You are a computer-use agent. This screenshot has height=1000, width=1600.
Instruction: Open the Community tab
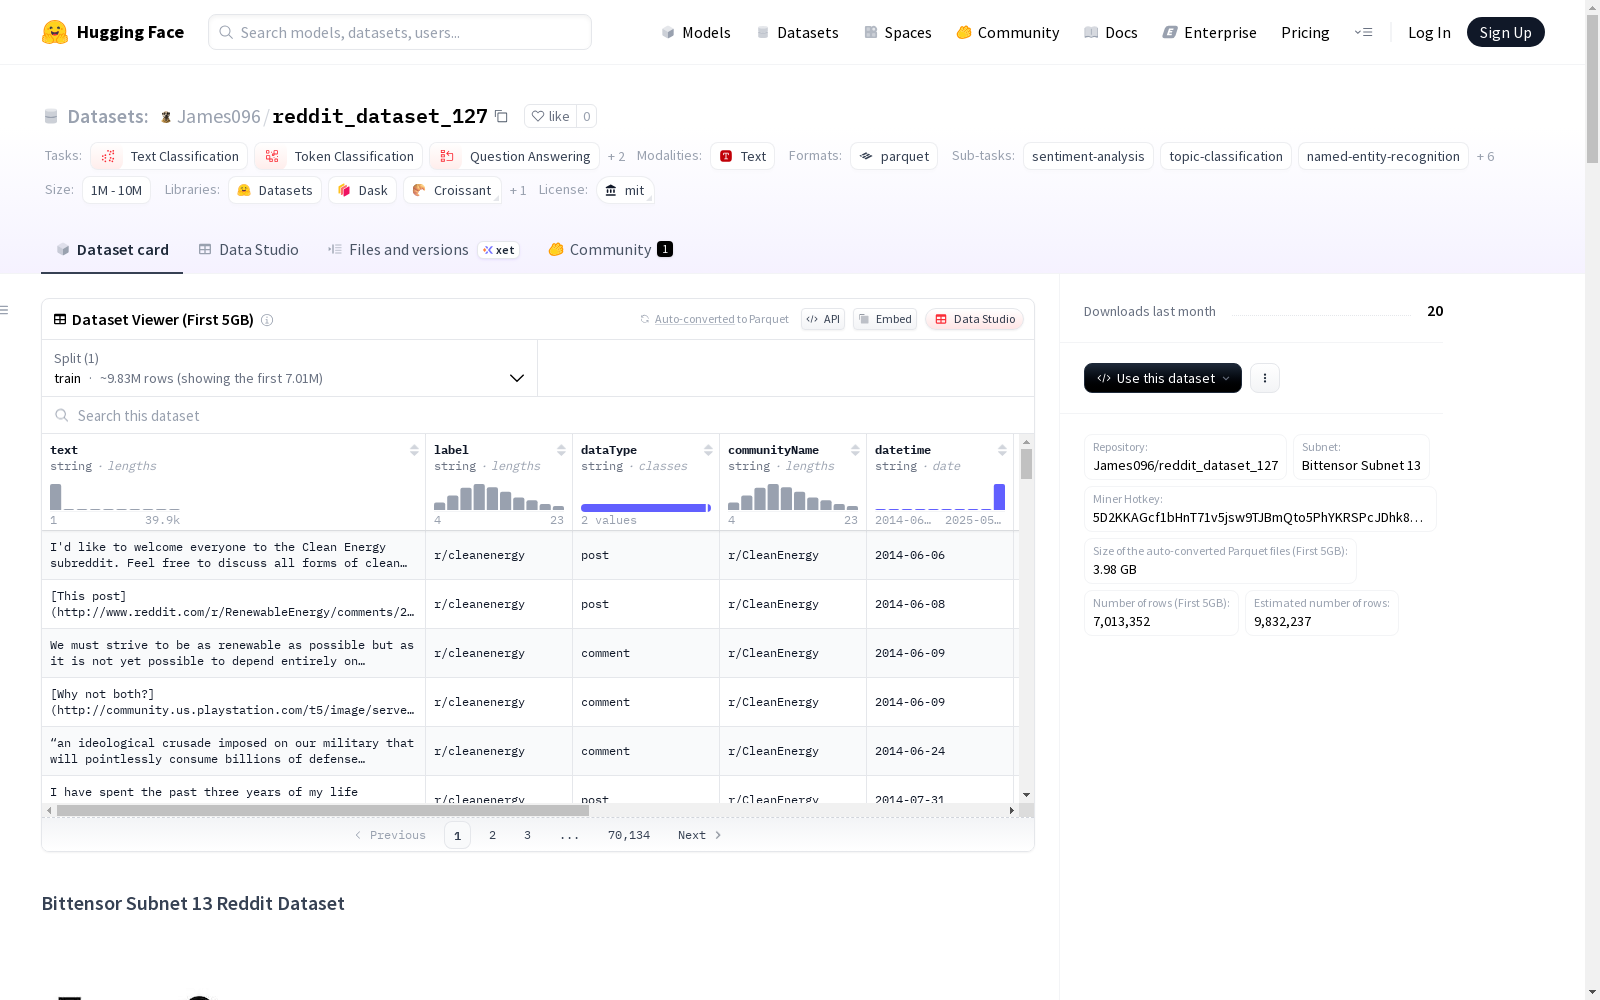coord(610,250)
